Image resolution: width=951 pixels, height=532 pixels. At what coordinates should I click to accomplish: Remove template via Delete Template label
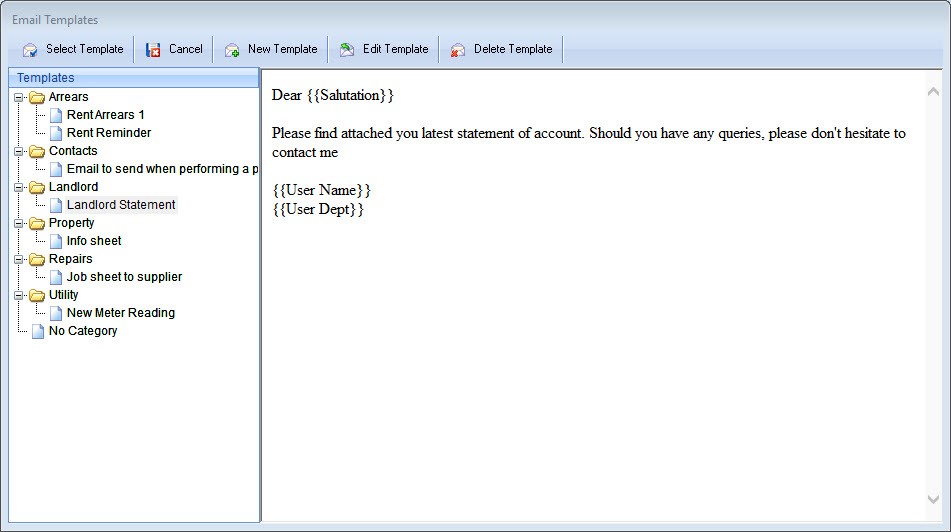click(513, 49)
